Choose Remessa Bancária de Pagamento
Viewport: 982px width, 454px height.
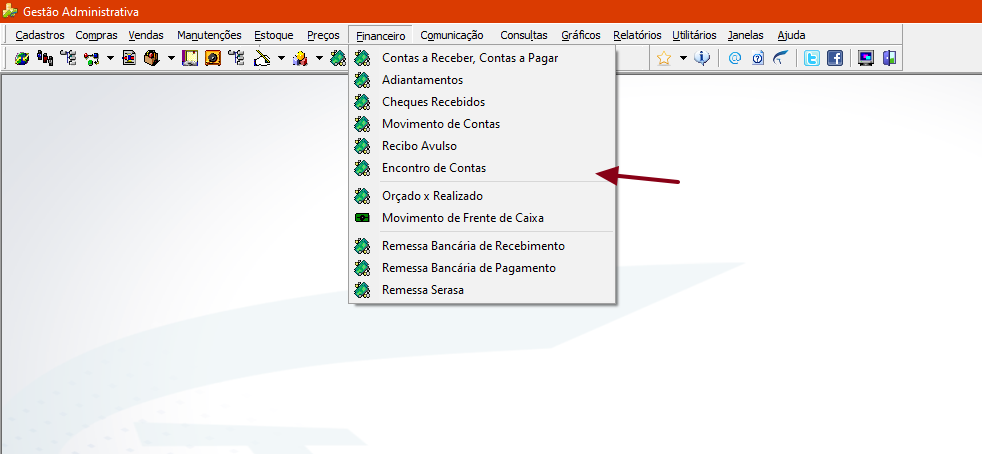[x=482, y=268]
